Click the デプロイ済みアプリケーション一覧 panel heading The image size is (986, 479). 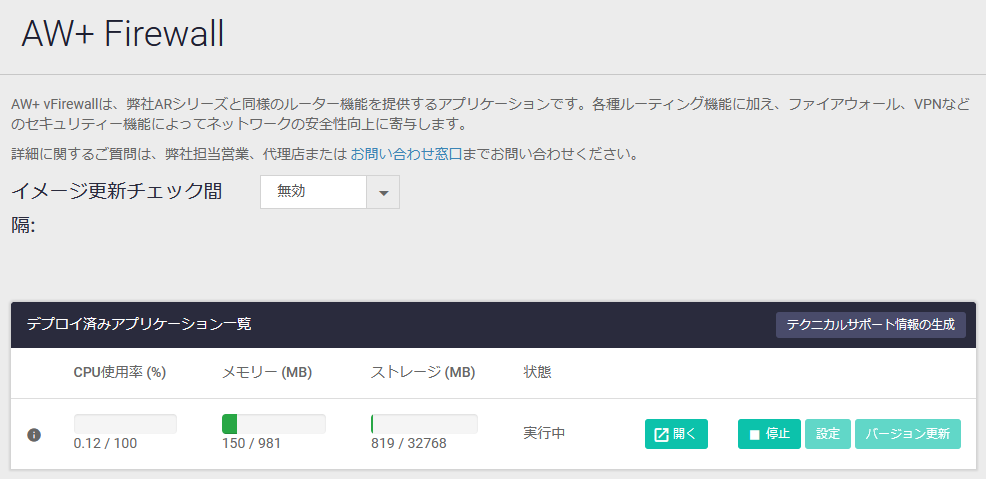point(139,324)
